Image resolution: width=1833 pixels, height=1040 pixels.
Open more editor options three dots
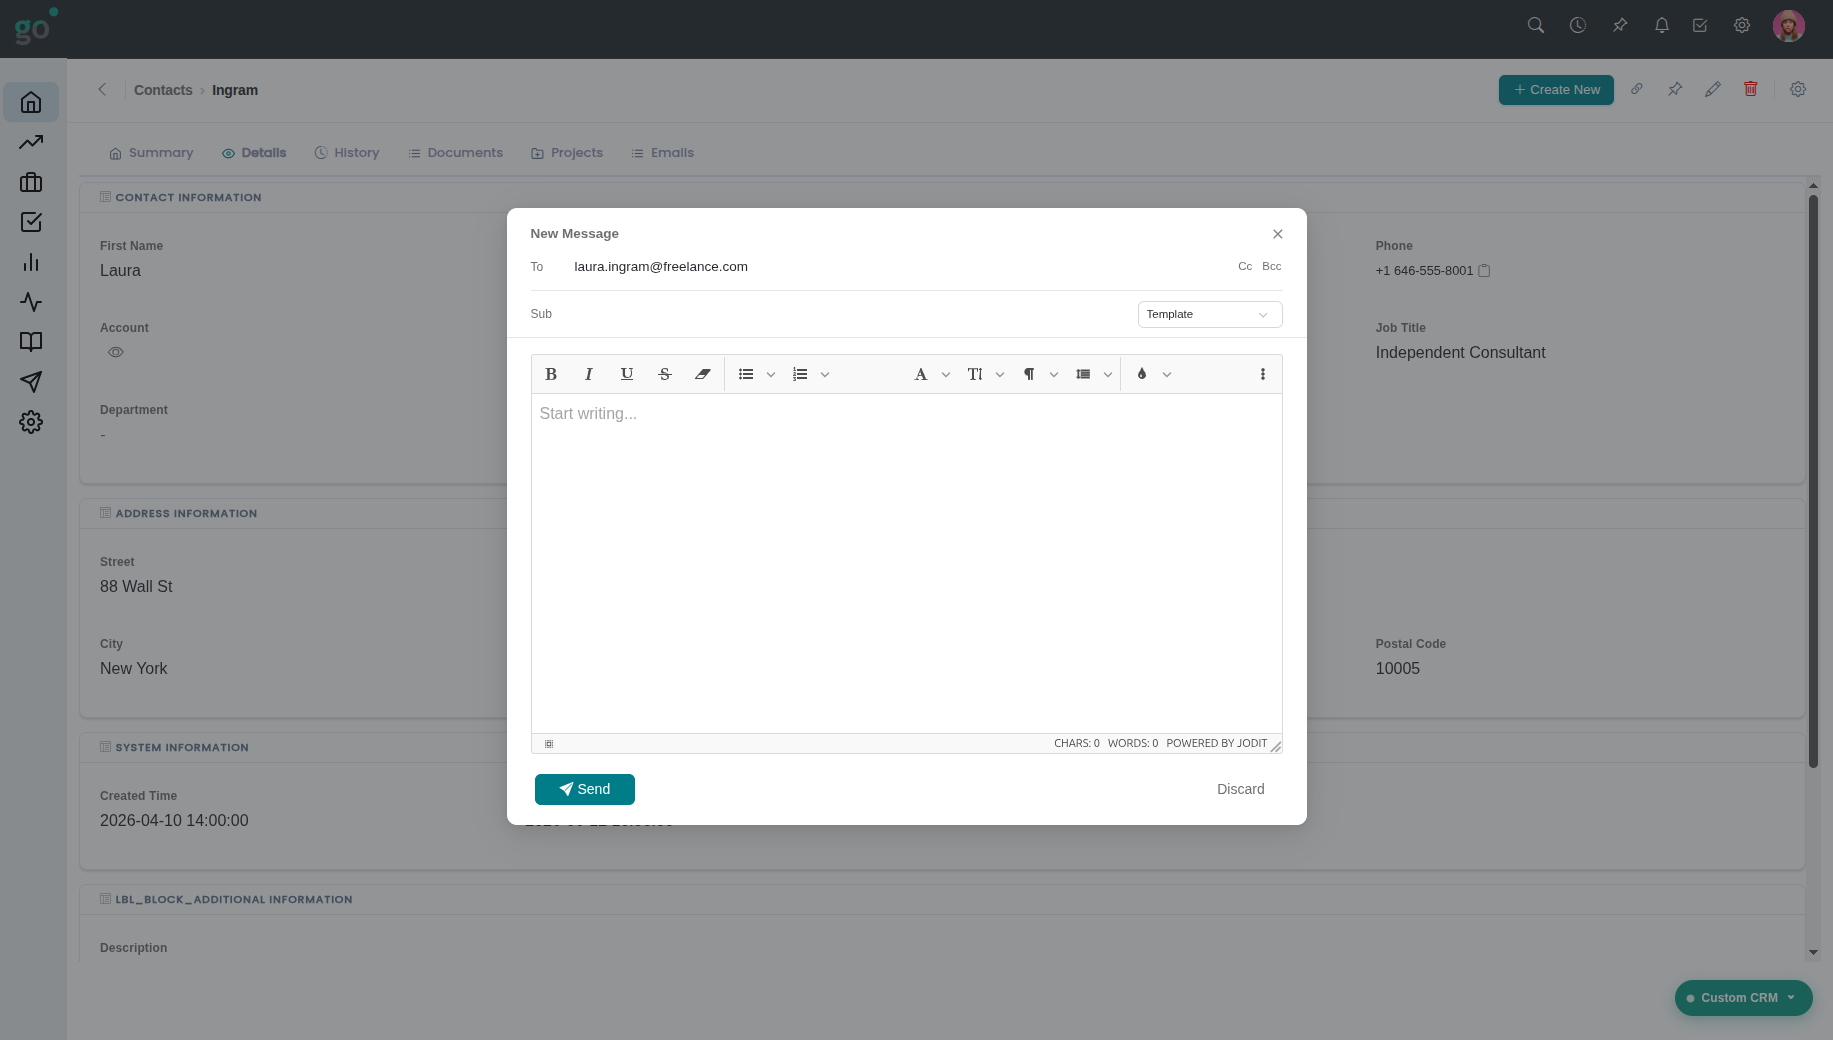coord(1263,374)
